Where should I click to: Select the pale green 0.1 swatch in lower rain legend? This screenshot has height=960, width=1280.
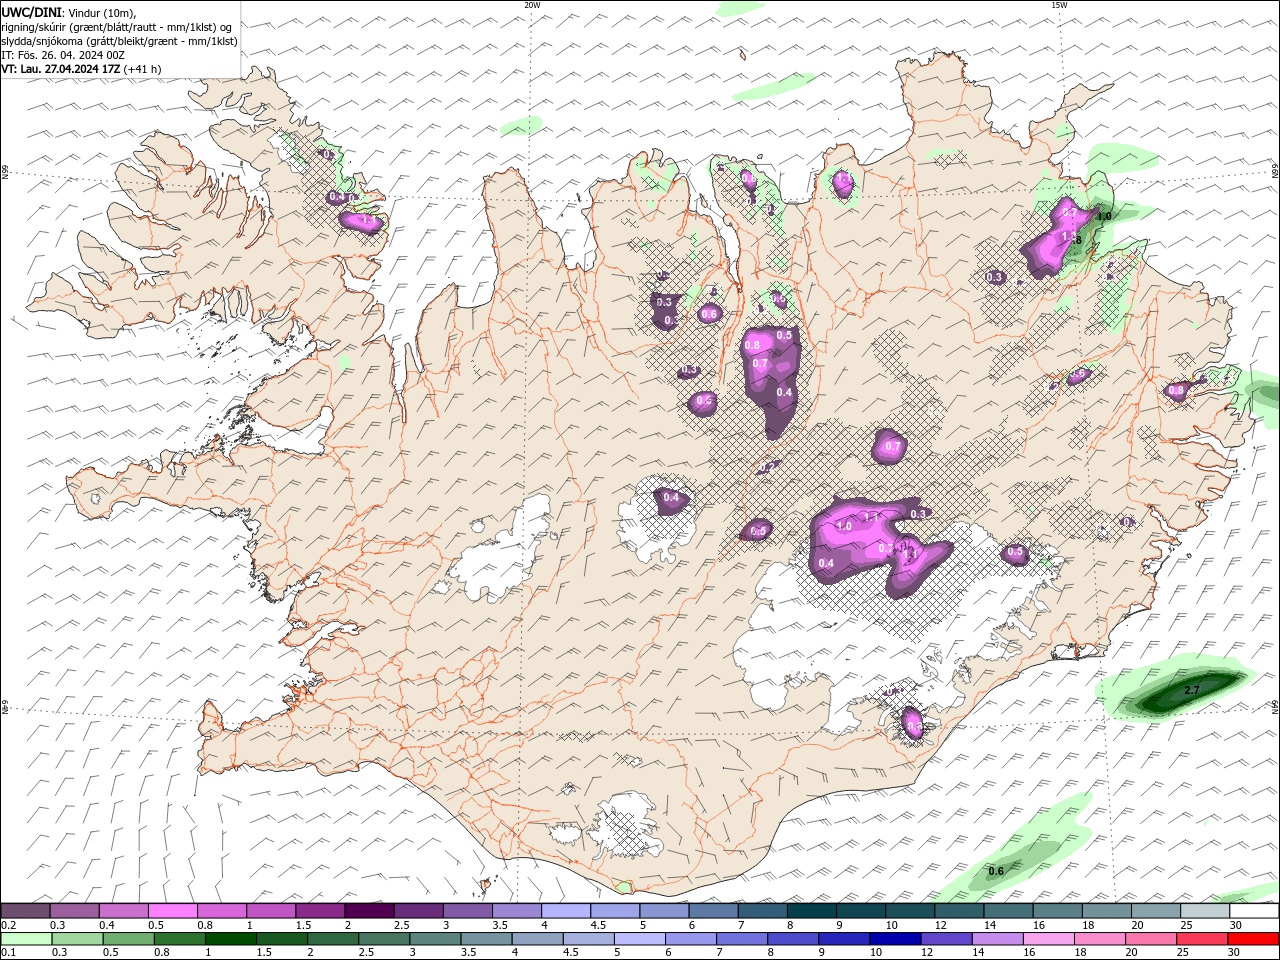pos(27,939)
